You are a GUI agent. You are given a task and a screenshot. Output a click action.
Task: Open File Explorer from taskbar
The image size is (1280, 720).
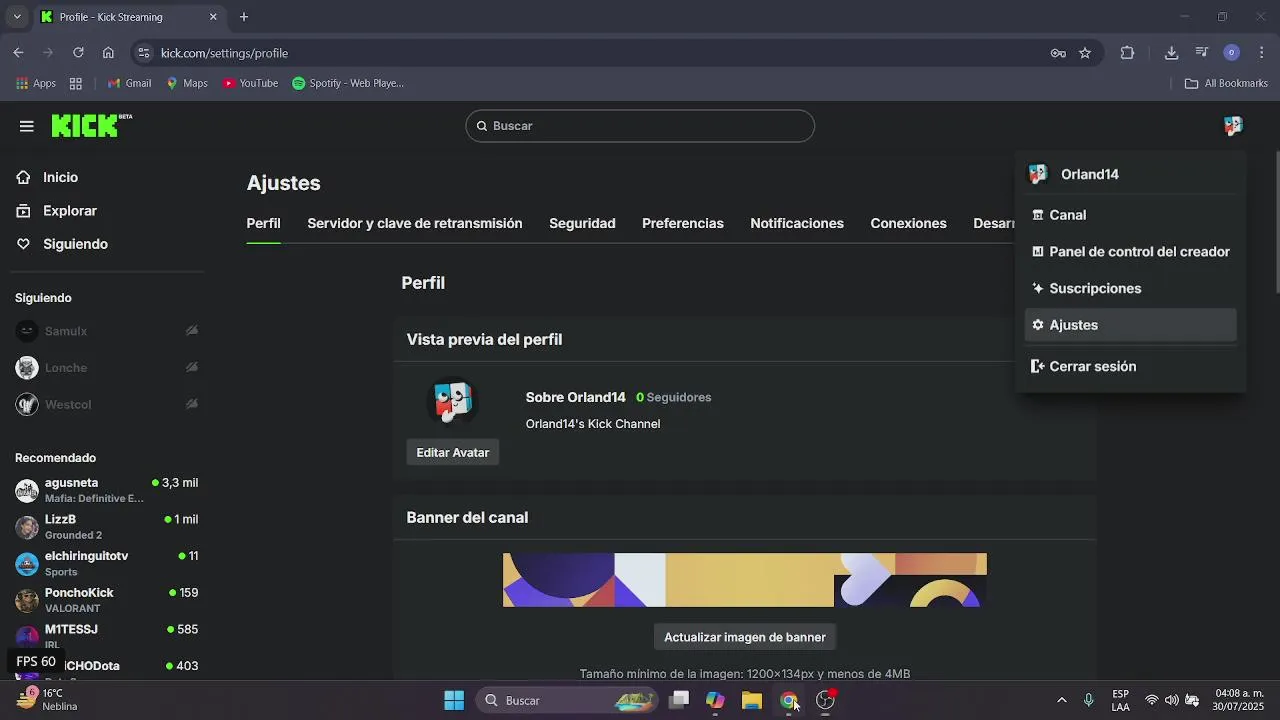[x=752, y=700]
